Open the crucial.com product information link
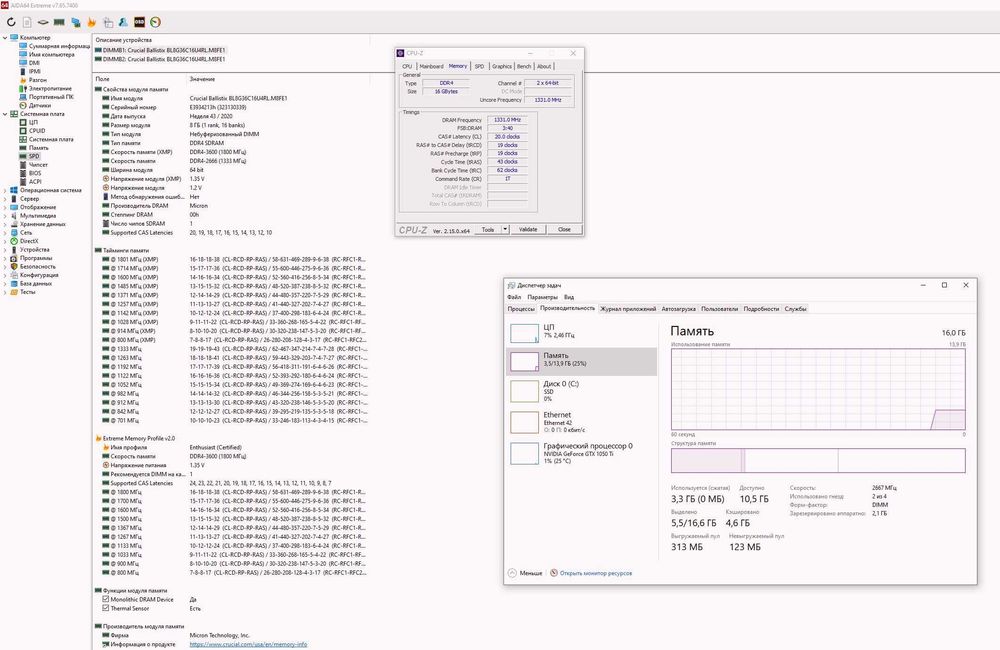This screenshot has height=650, width=1000. [248, 644]
